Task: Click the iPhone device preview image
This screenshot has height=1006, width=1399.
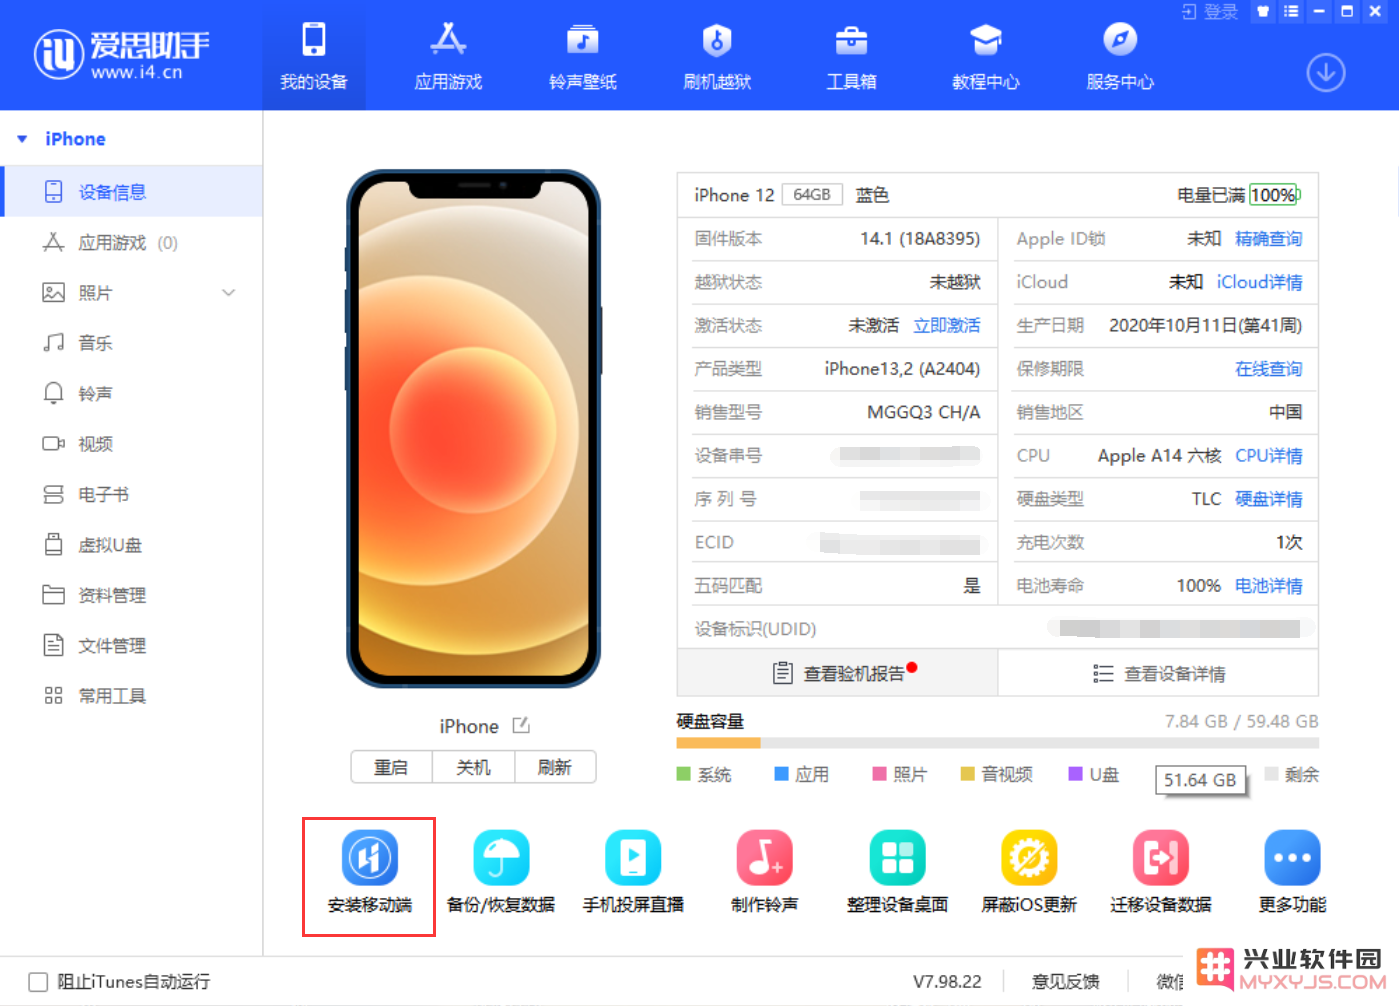Action: tap(473, 428)
